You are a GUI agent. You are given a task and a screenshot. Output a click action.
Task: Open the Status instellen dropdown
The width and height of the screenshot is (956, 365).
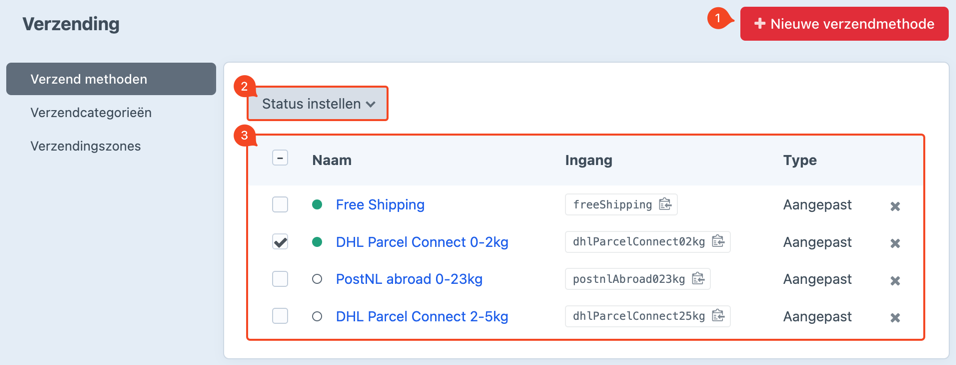(318, 104)
